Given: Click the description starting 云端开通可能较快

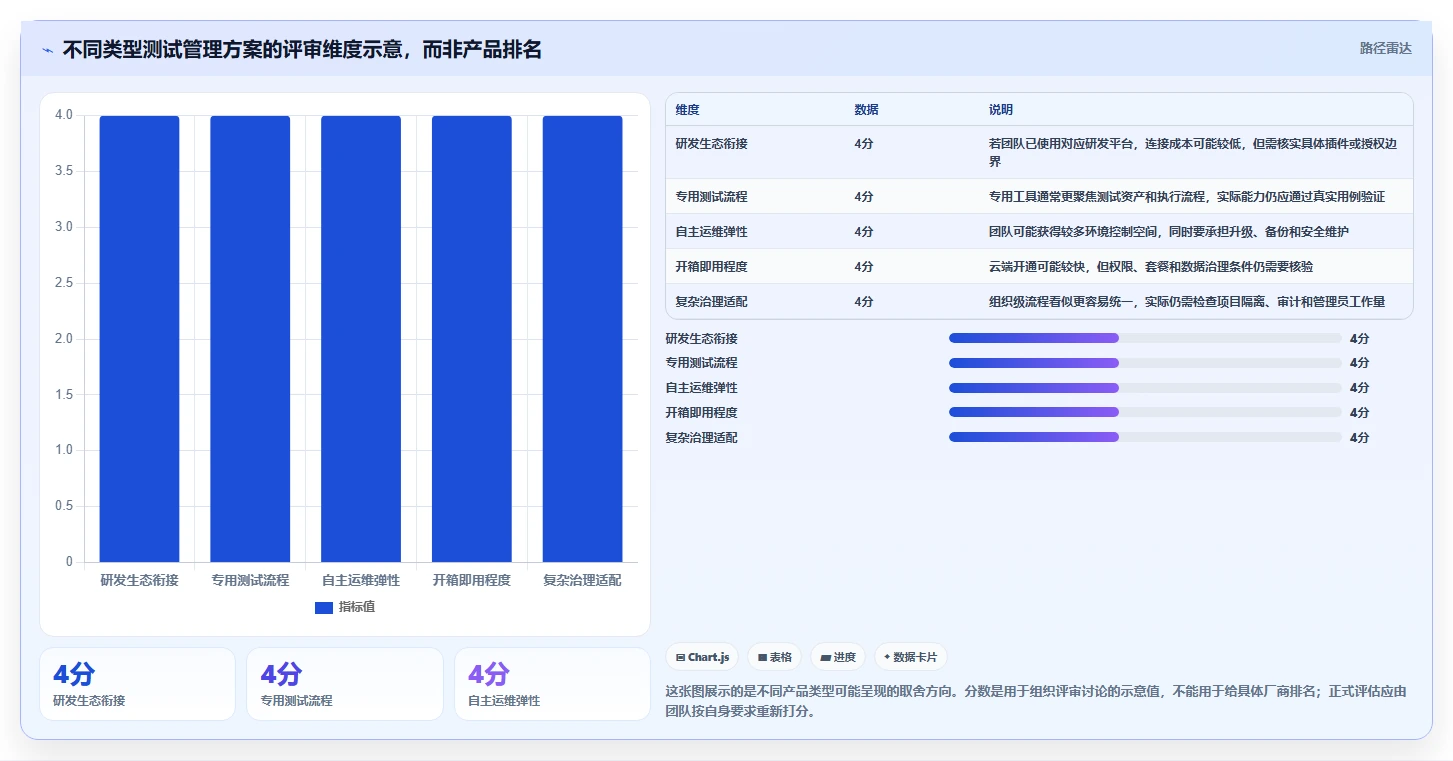Looking at the screenshot, I should (1151, 267).
